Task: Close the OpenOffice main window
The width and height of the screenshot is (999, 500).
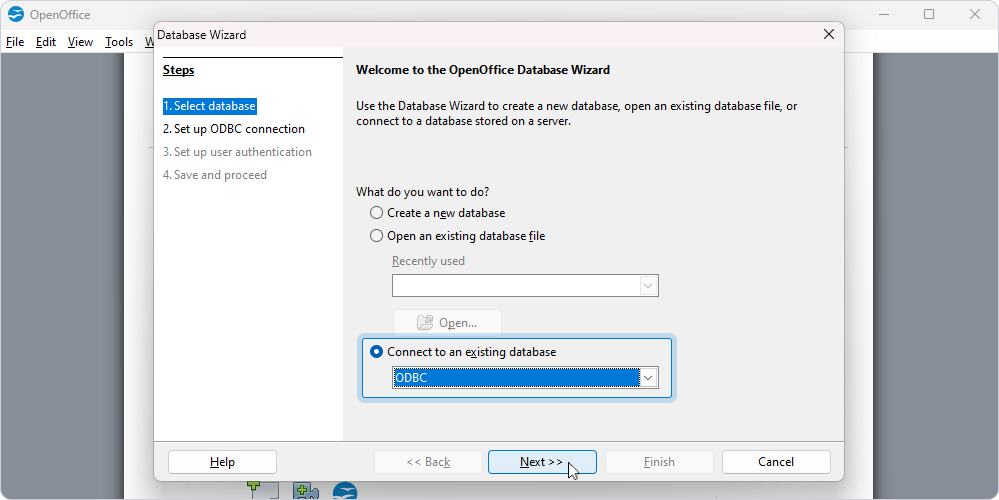Action: 974,14
